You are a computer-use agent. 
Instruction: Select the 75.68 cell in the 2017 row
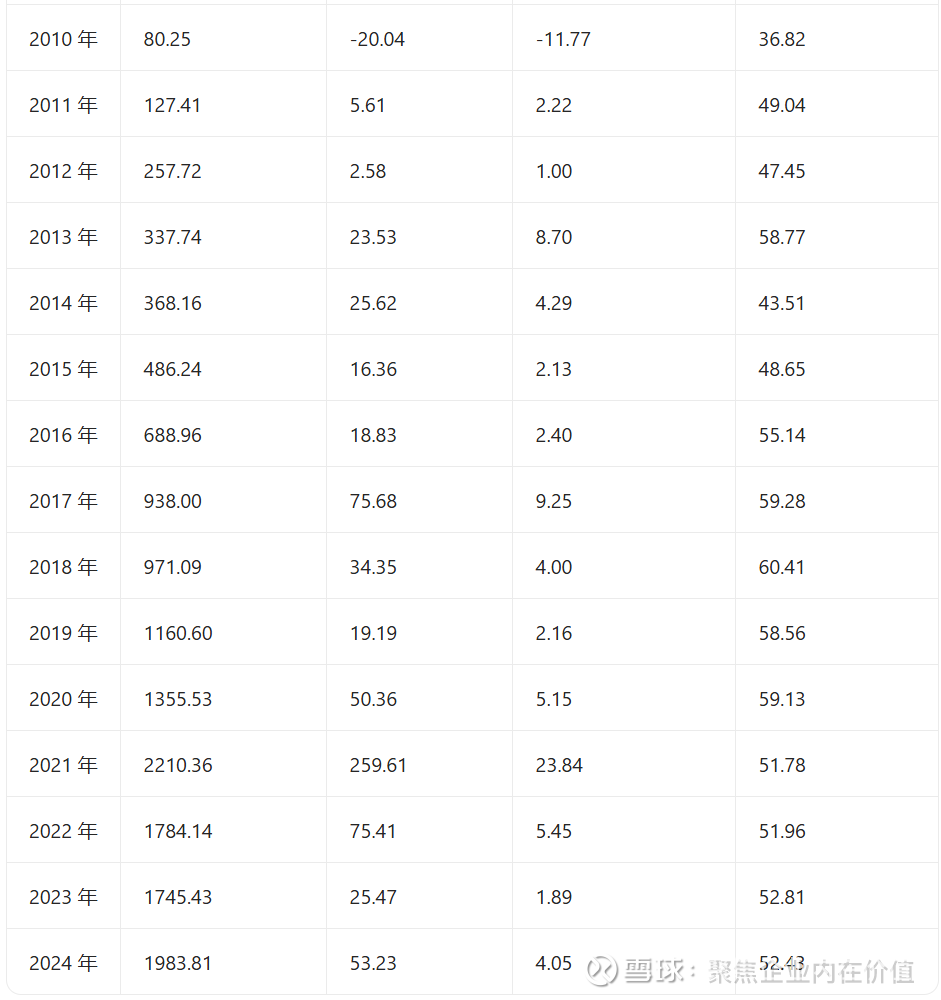pyautogui.click(x=373, y=501)
